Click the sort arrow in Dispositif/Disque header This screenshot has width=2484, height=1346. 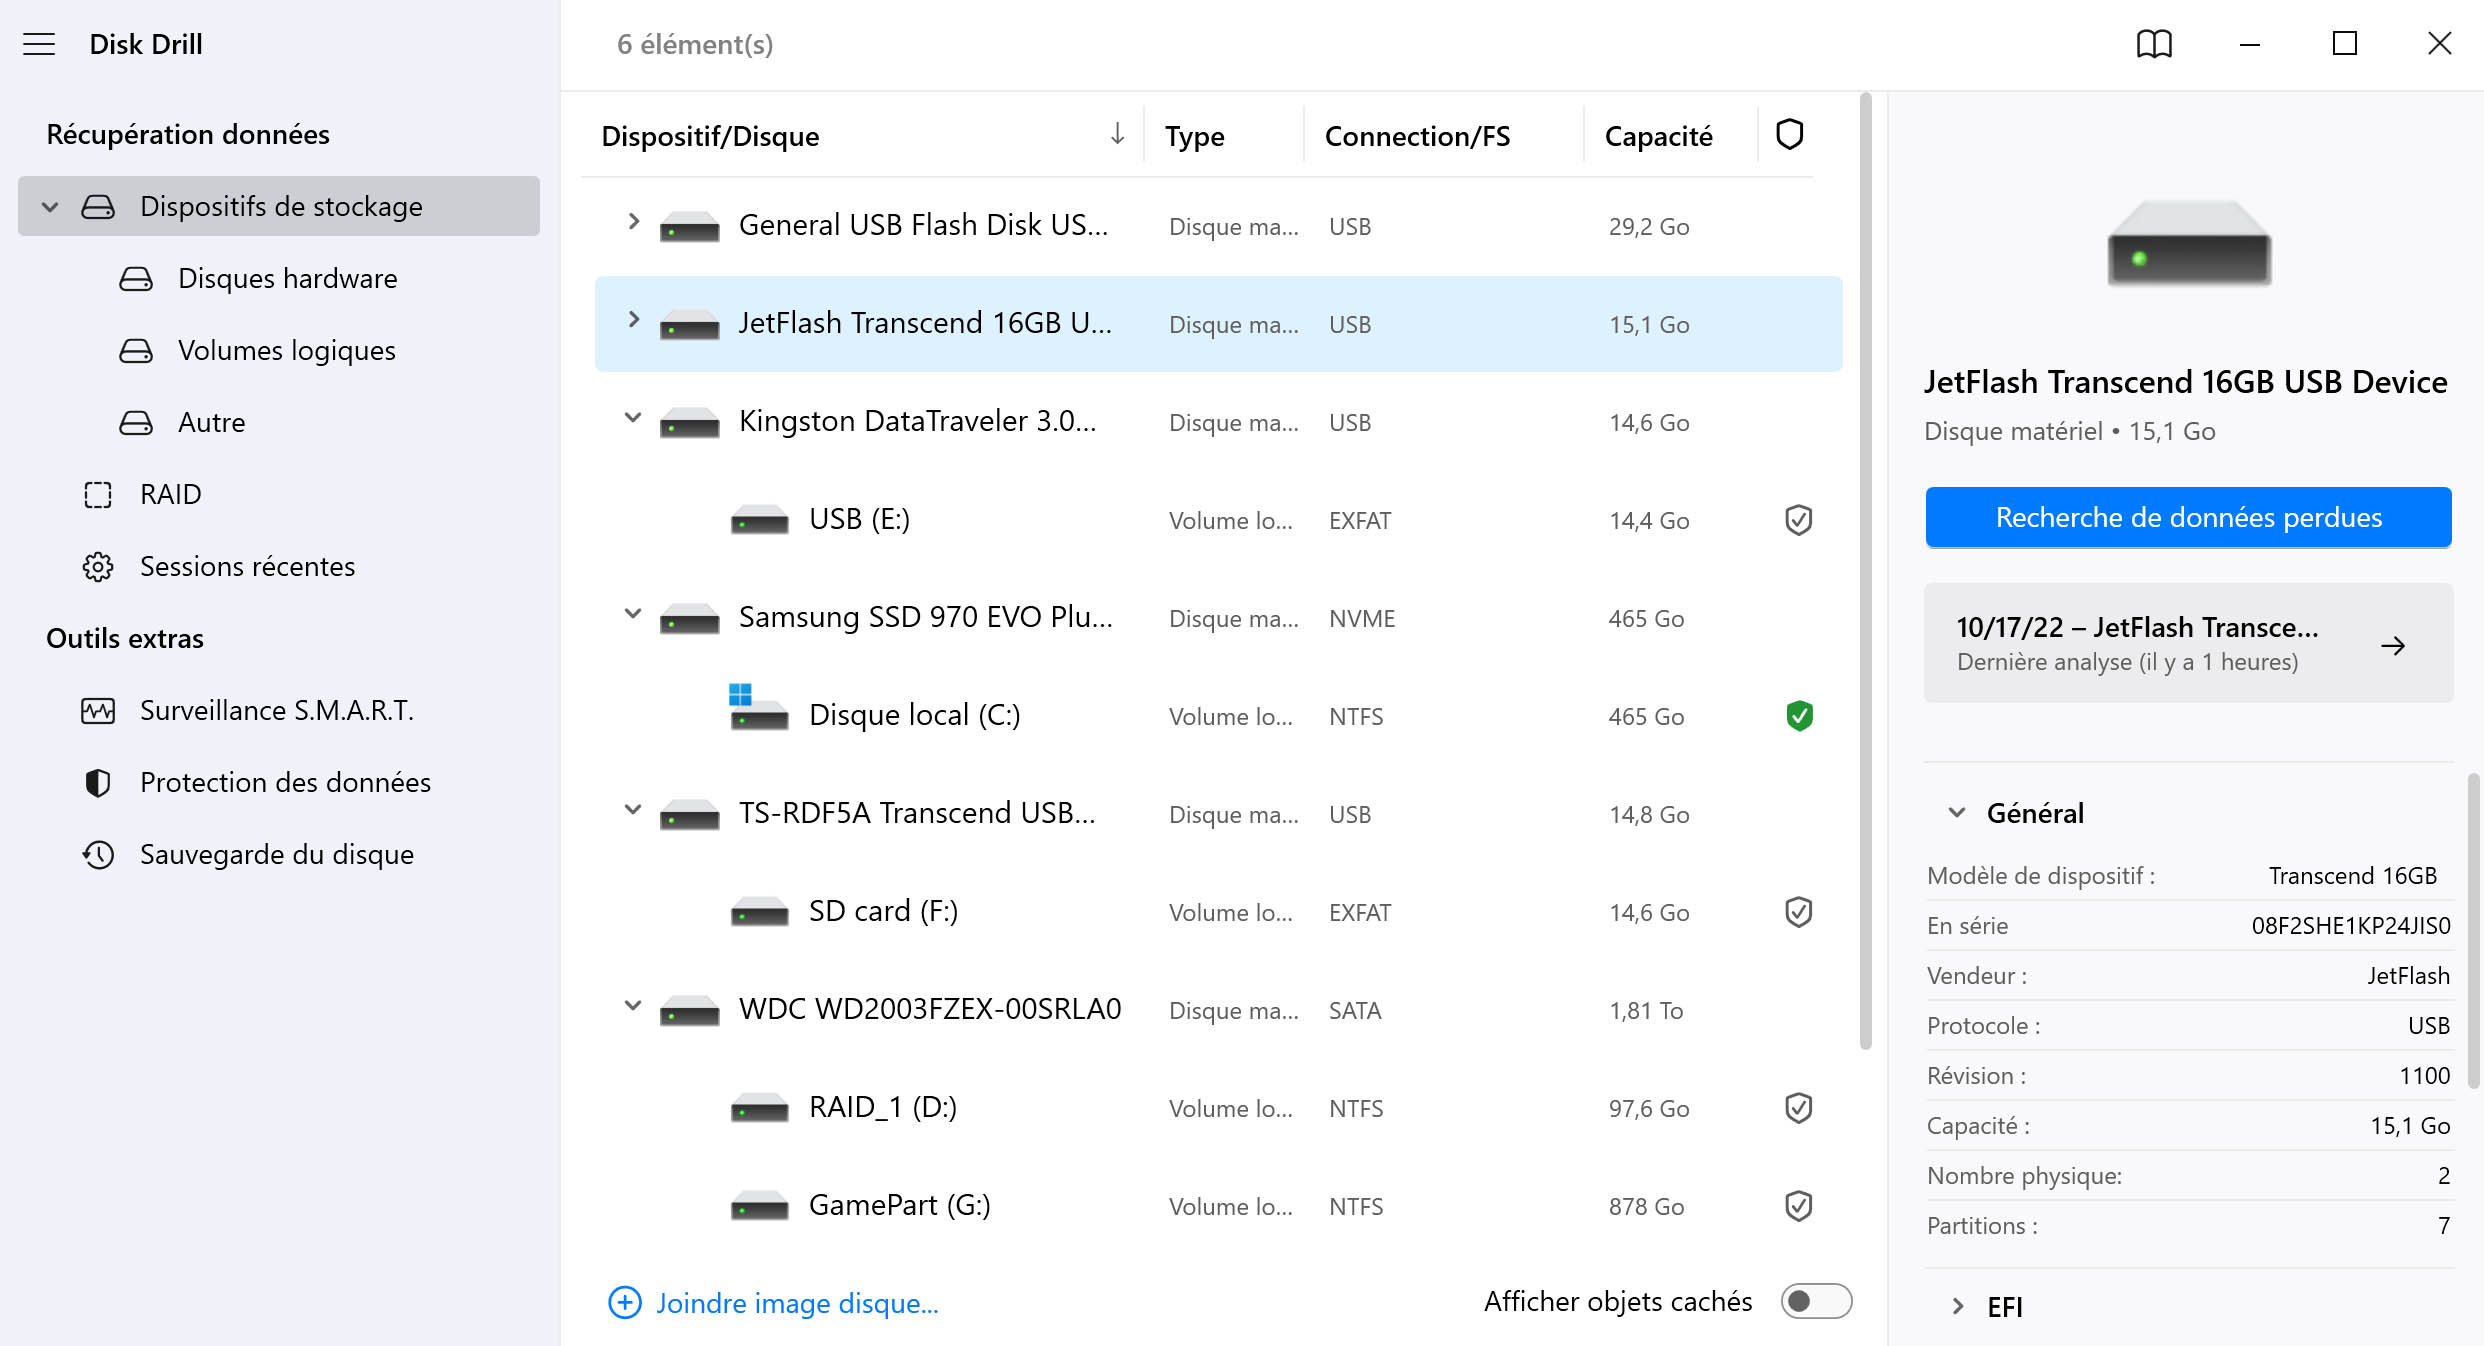point(1117,133)
